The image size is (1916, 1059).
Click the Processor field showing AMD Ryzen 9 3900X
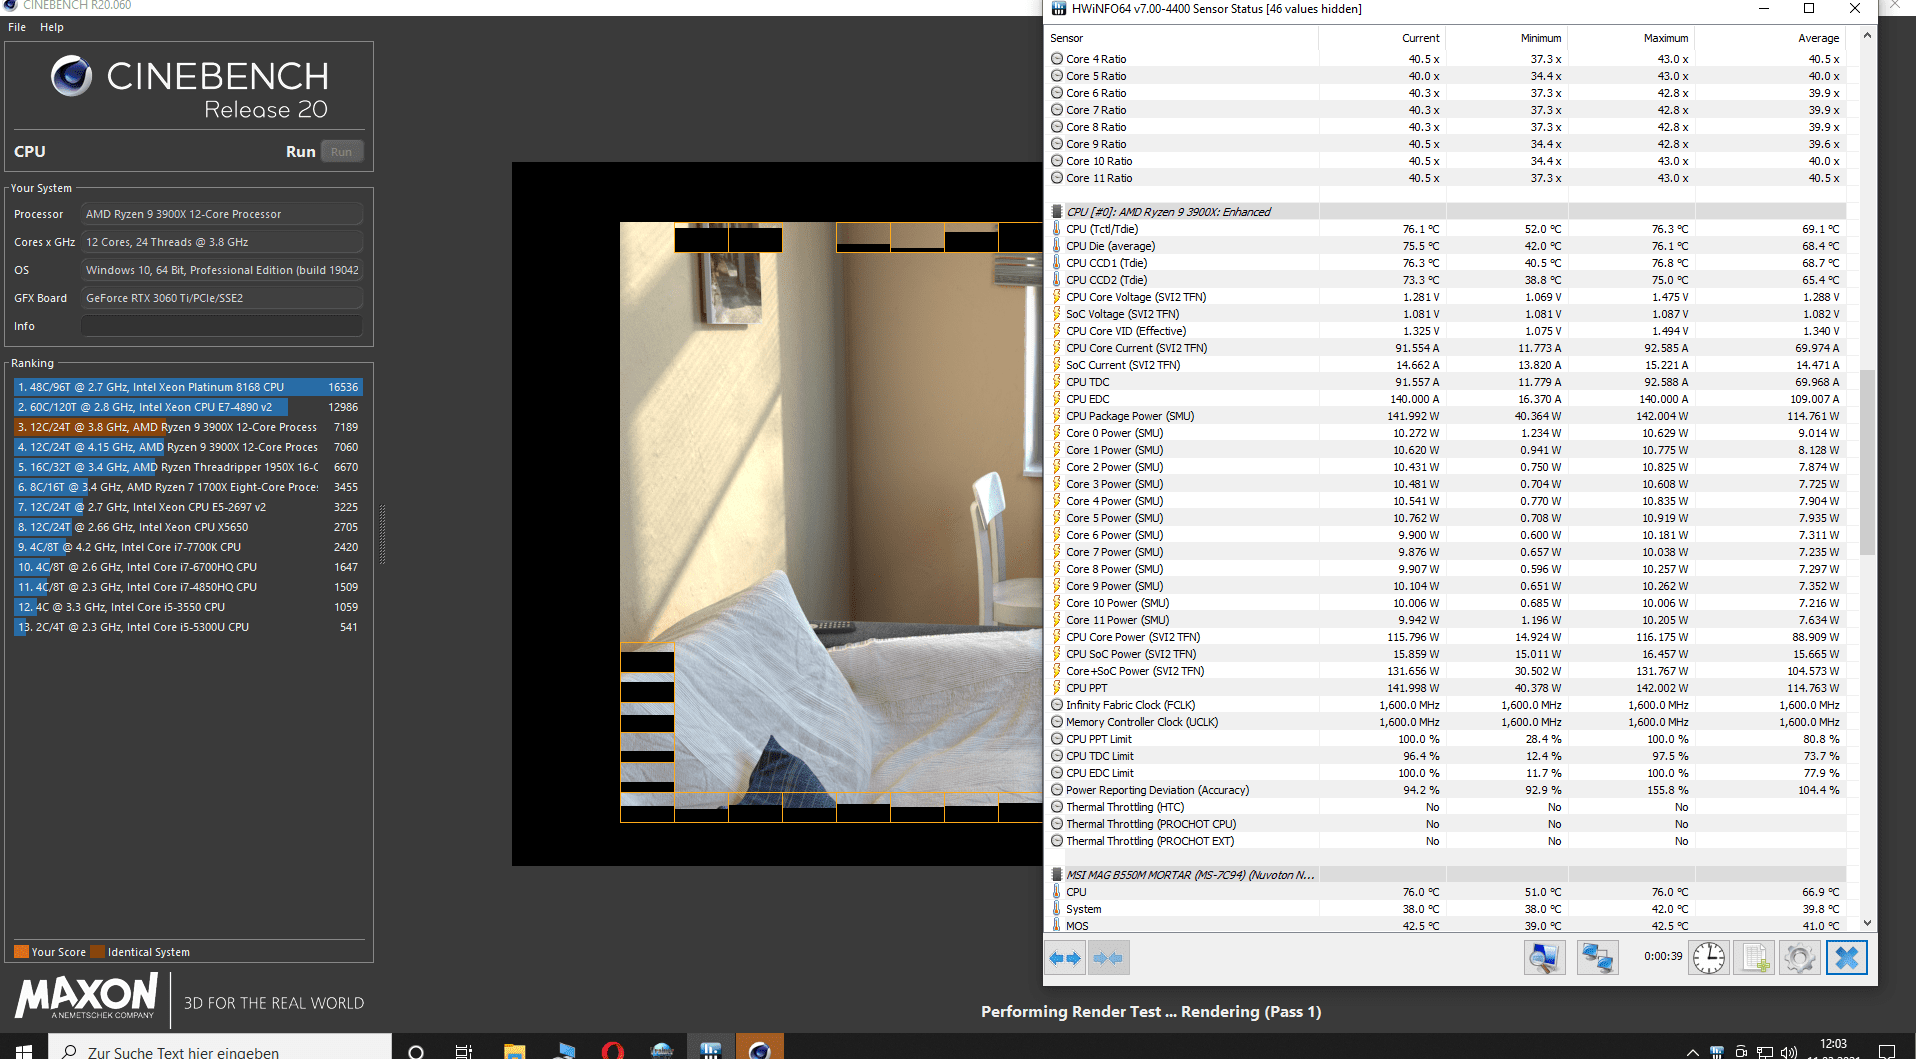(222, 214)
